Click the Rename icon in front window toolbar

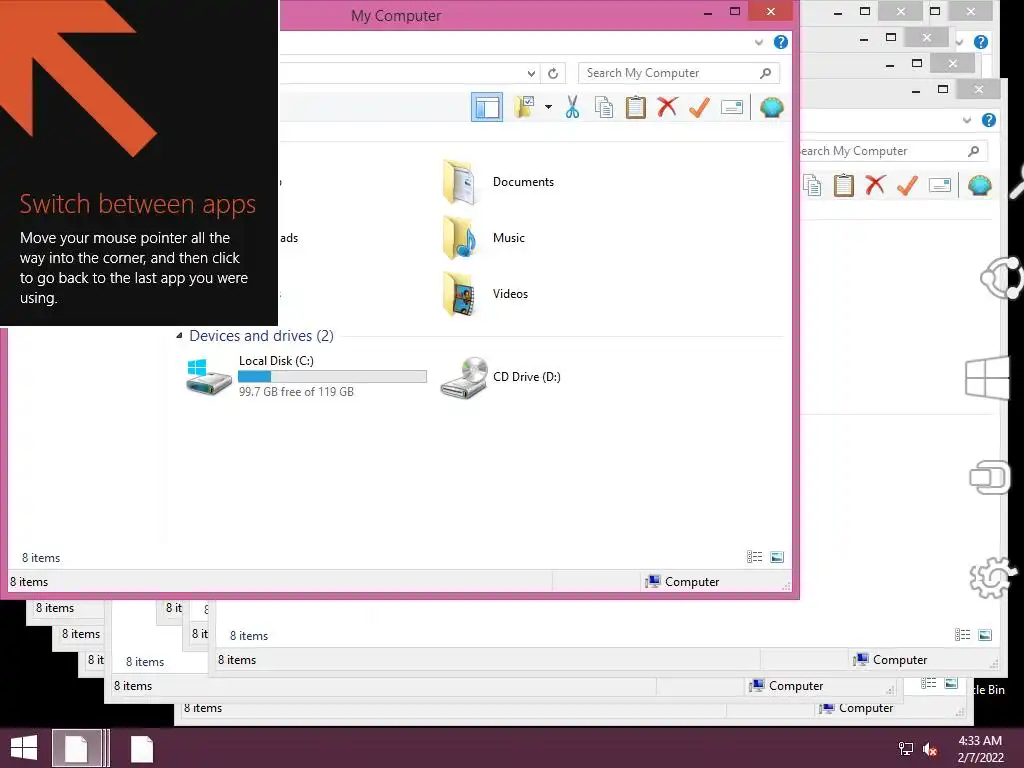731,107
